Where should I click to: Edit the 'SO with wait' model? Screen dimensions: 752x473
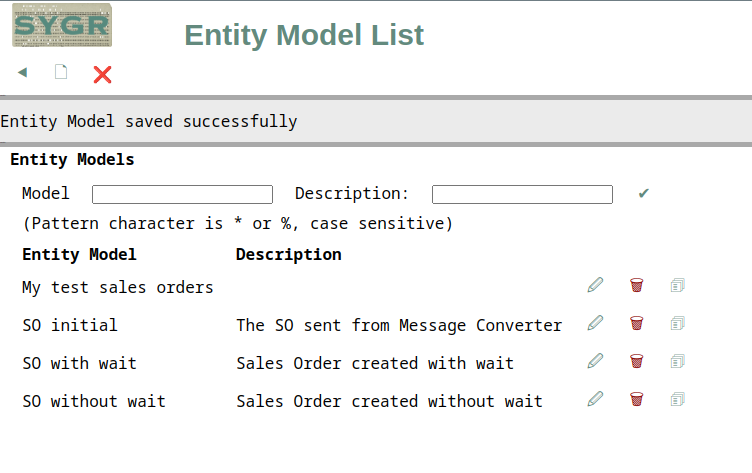[595, 361]
